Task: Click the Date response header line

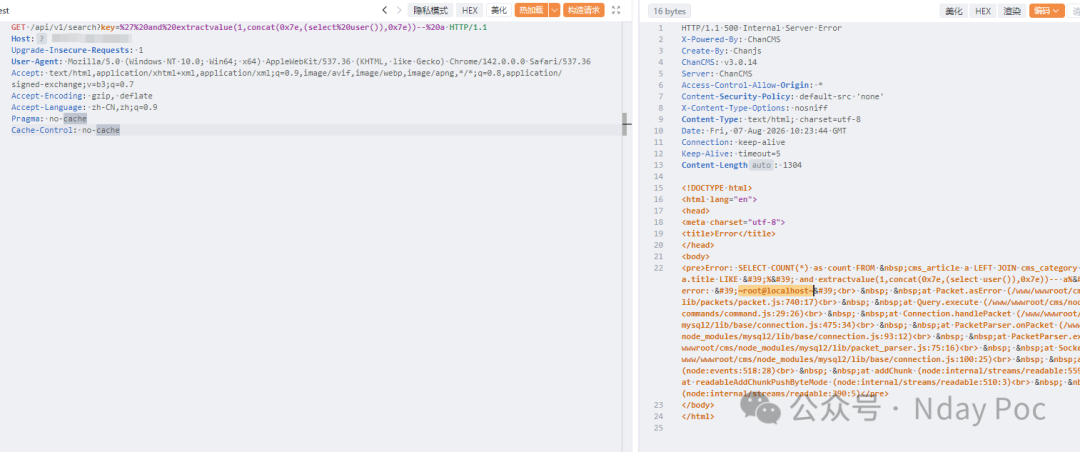Action: coord(764,131)
